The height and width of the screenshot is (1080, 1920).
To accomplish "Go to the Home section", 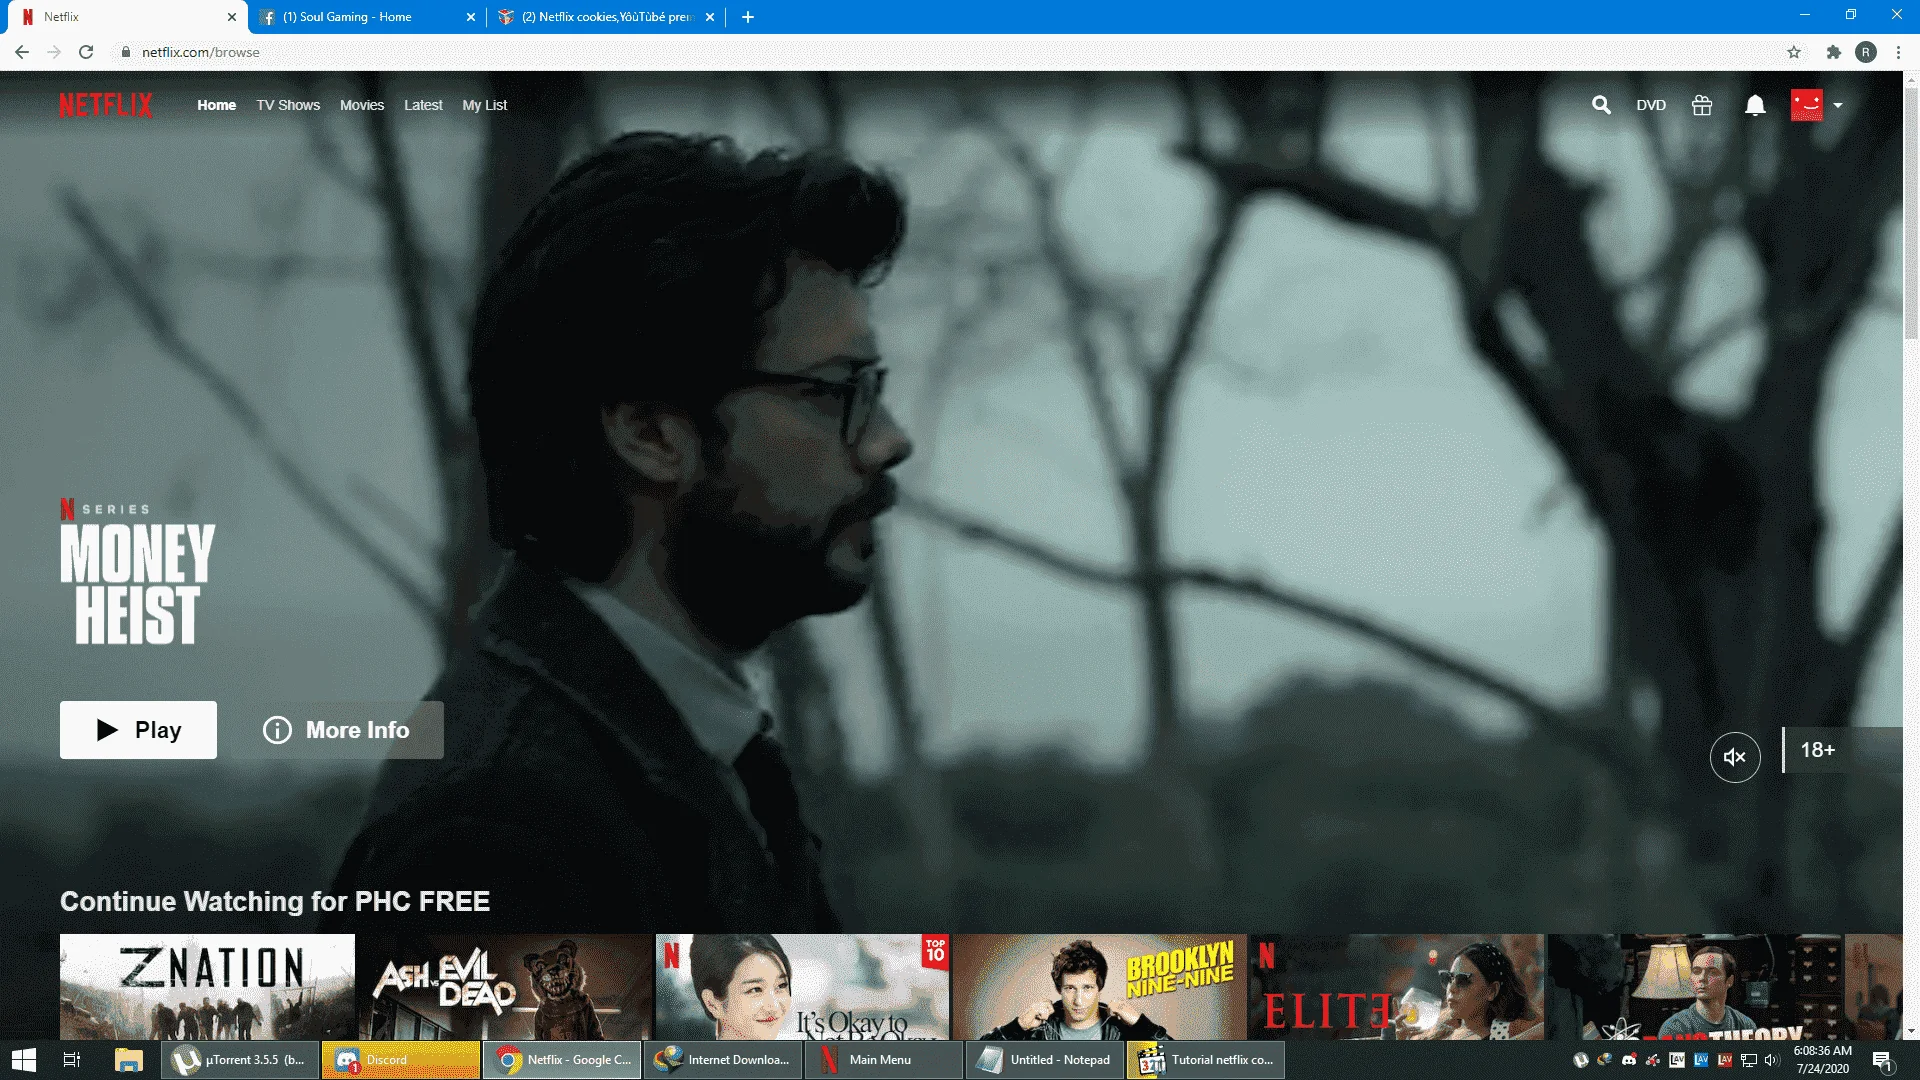I will tap(216, 105).
